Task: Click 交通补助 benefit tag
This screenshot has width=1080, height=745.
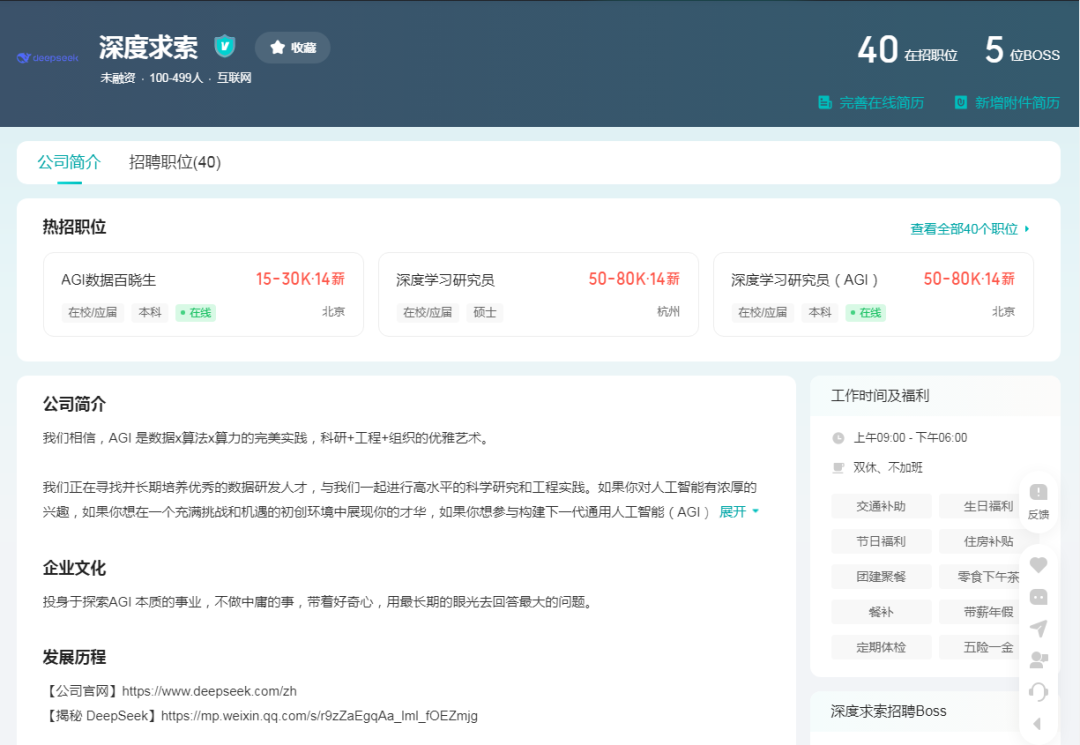Action: tap(881, 506)
